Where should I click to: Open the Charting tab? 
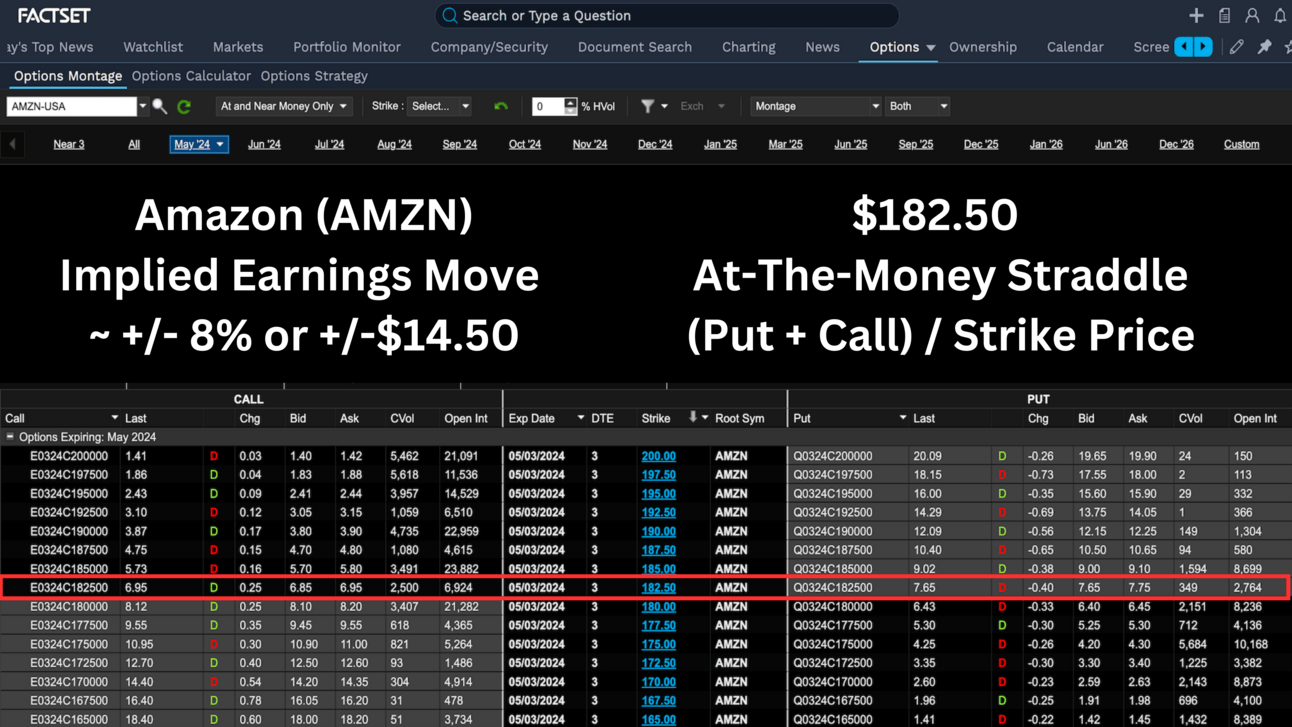coord(749,47)
